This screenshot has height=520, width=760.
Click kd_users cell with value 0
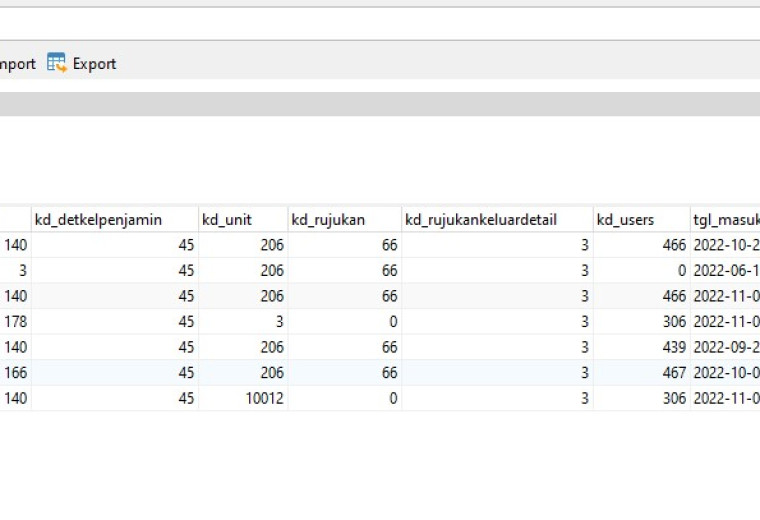(x=642, y=270)
